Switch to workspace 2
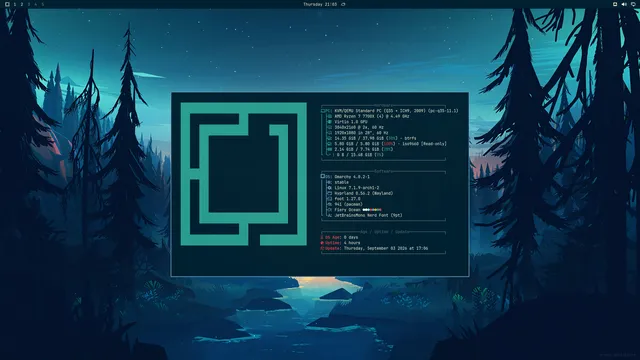Screen dimensions: 640x360 click(x=22, y=4)
